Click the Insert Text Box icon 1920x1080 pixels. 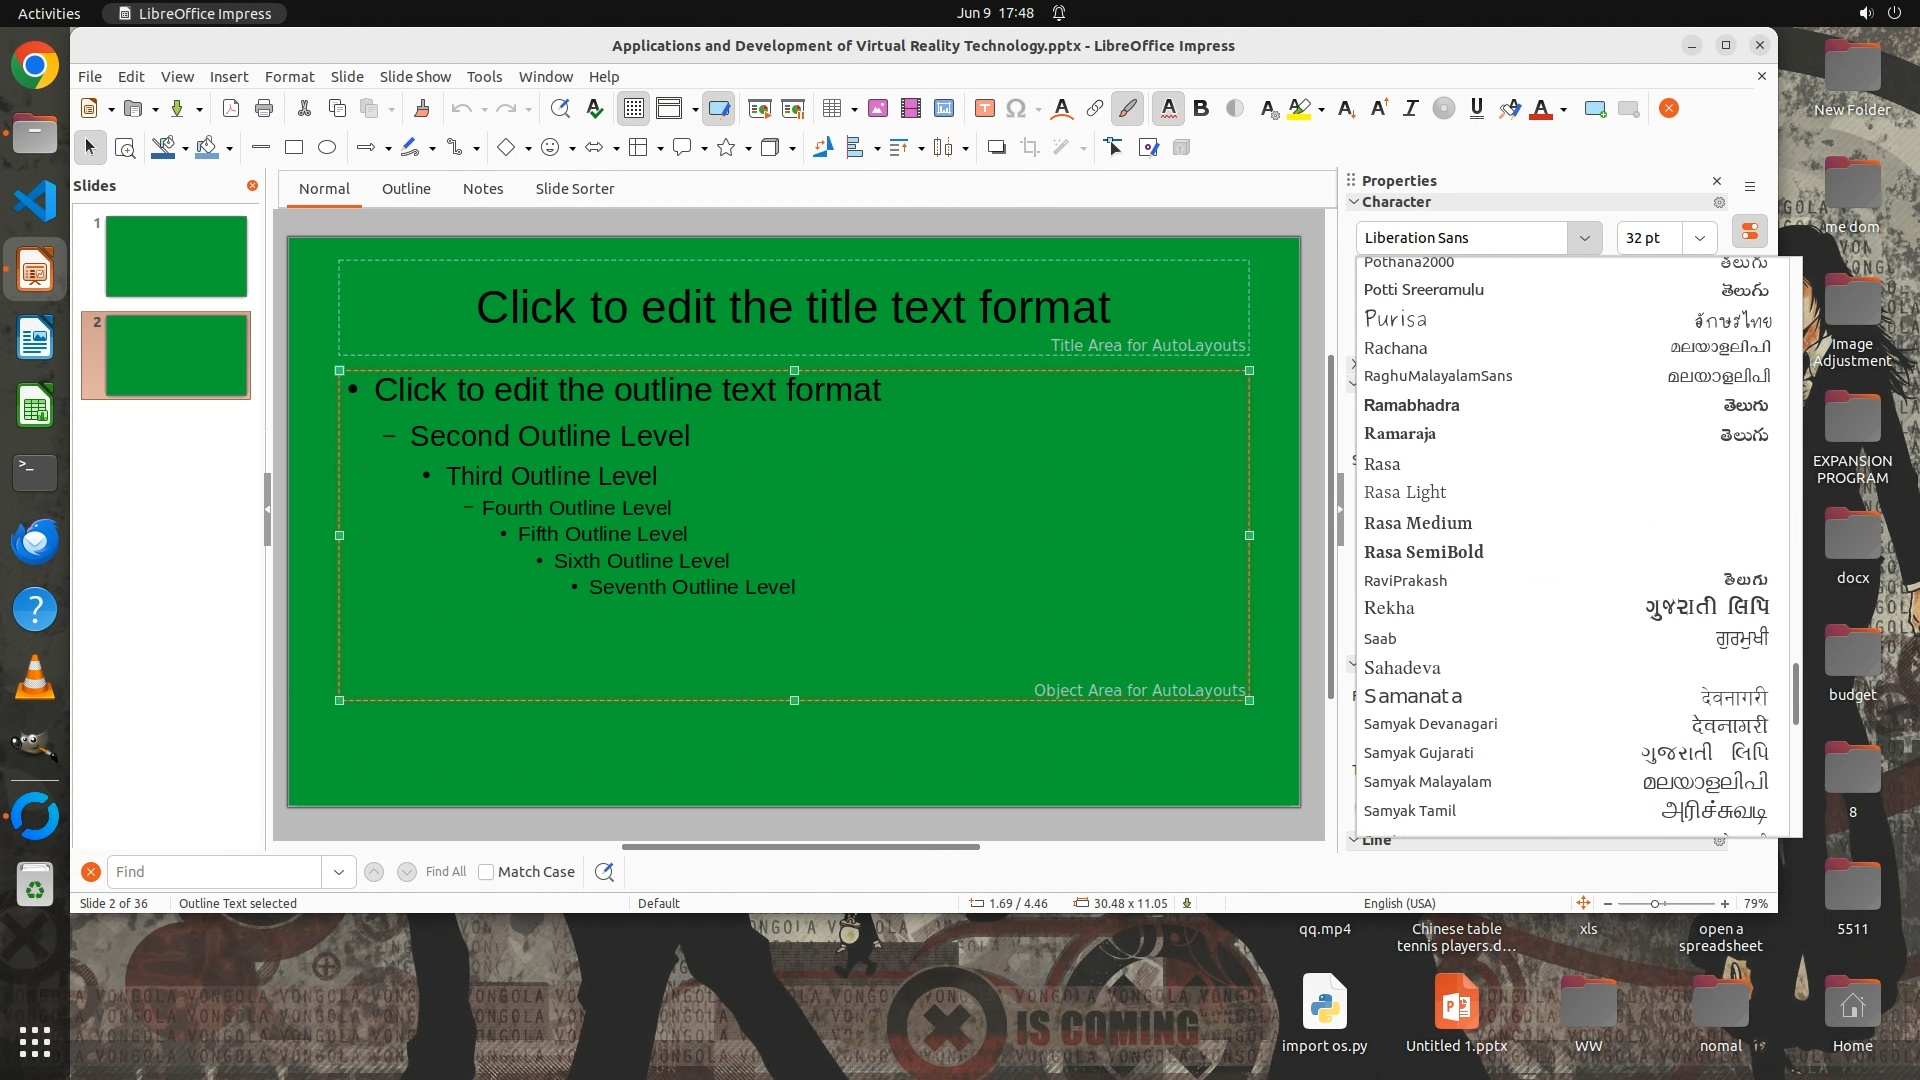pyautogui.click(x=984, y=109)
